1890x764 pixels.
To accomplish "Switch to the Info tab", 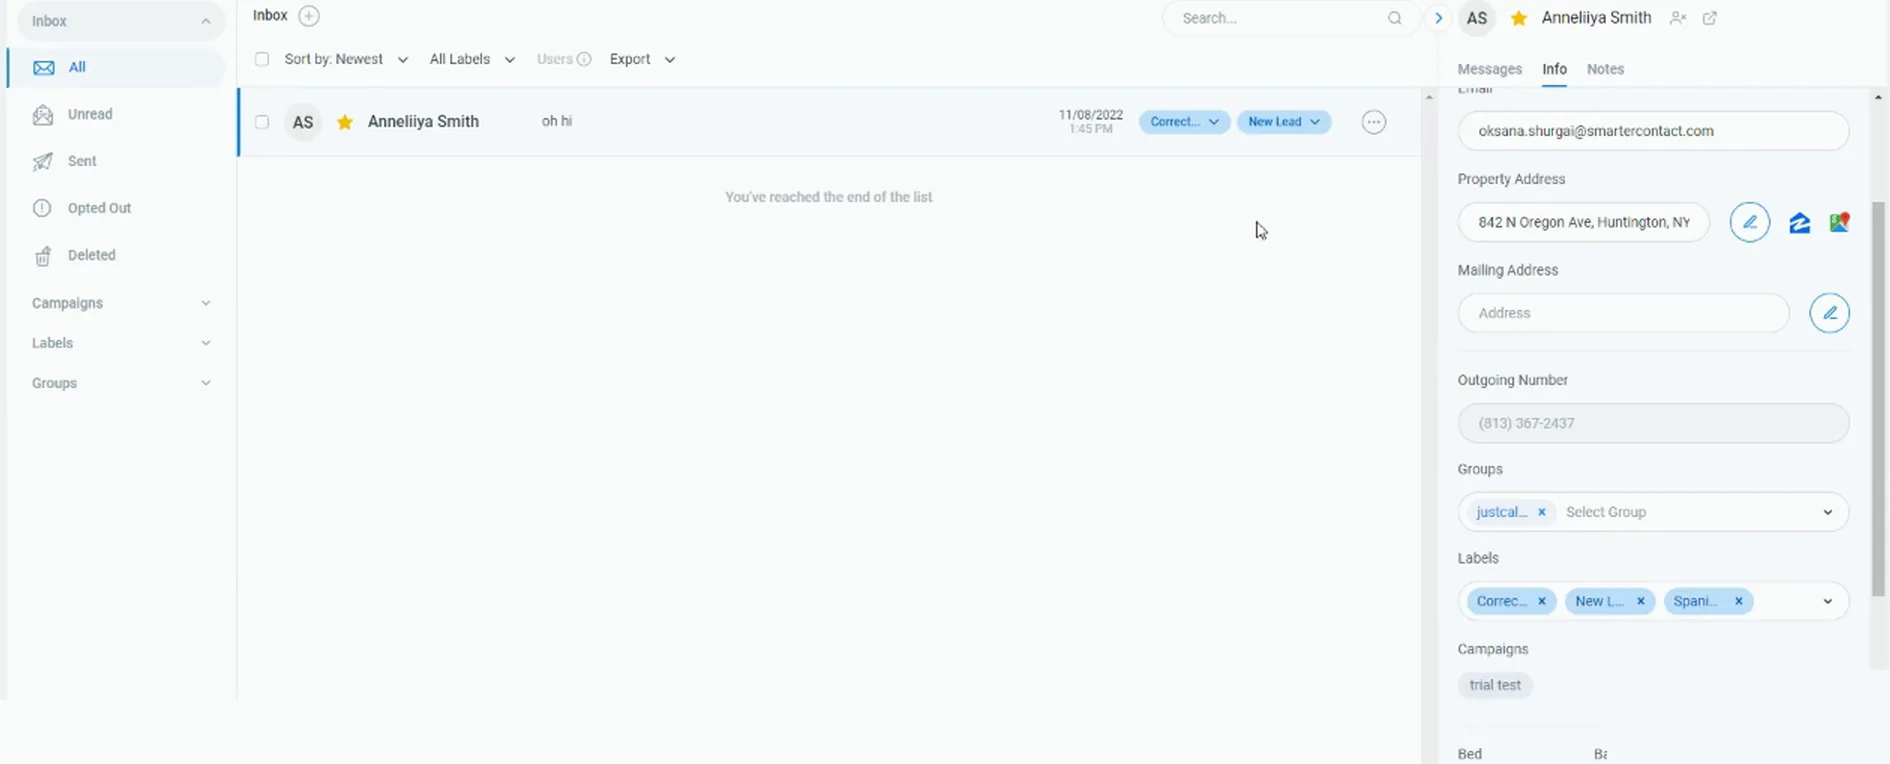I will tap(1554, 69).
